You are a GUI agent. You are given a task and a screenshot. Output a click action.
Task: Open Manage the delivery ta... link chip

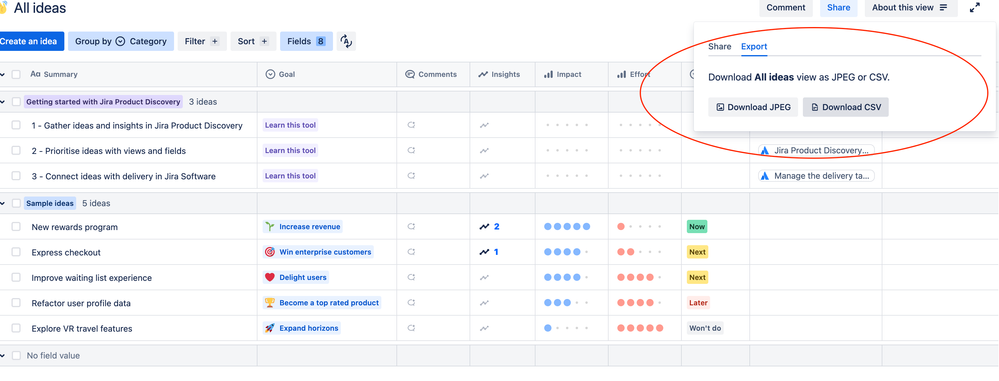(x=816, y=176)
